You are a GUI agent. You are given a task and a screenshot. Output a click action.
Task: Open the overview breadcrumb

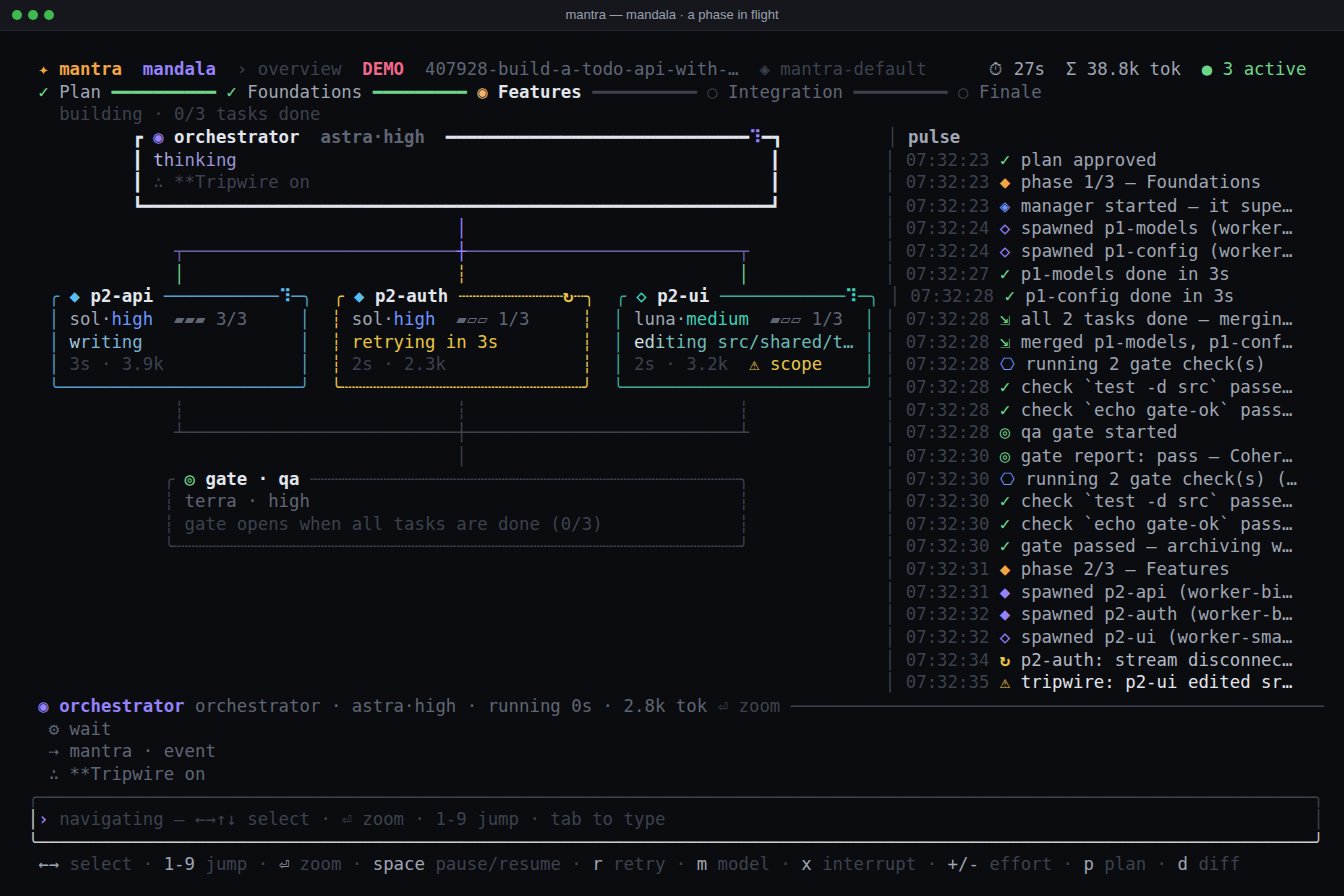tap(300, 69)
